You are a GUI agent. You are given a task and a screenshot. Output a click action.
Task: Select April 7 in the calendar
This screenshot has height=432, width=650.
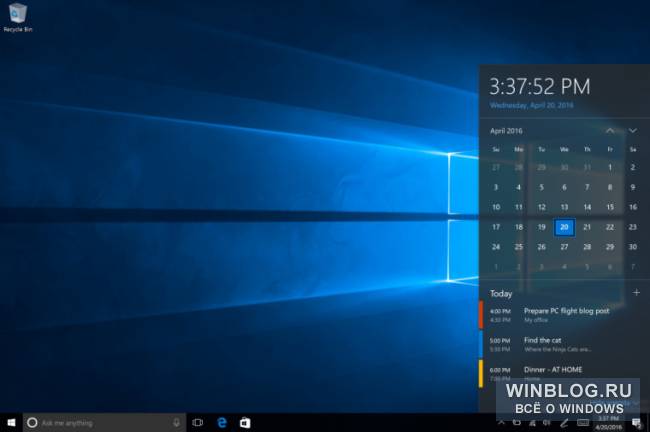(587, 187)
